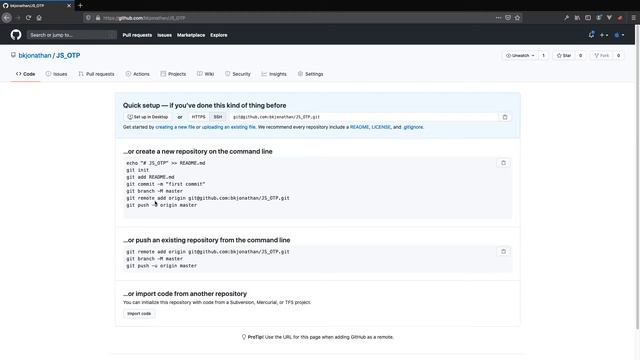The image size is (640, 360).
Task: Open the Insights tab
Action: [x=274, y=74]
